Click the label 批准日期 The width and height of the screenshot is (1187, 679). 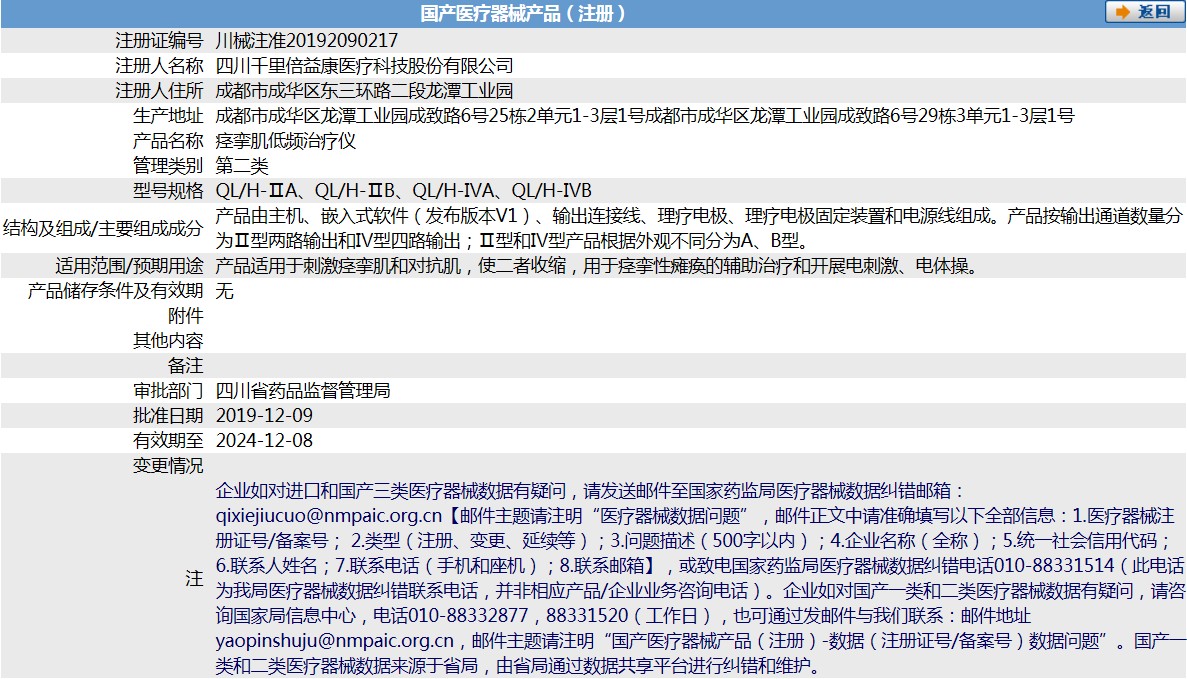pyautogui.click(x=168, y=416)
